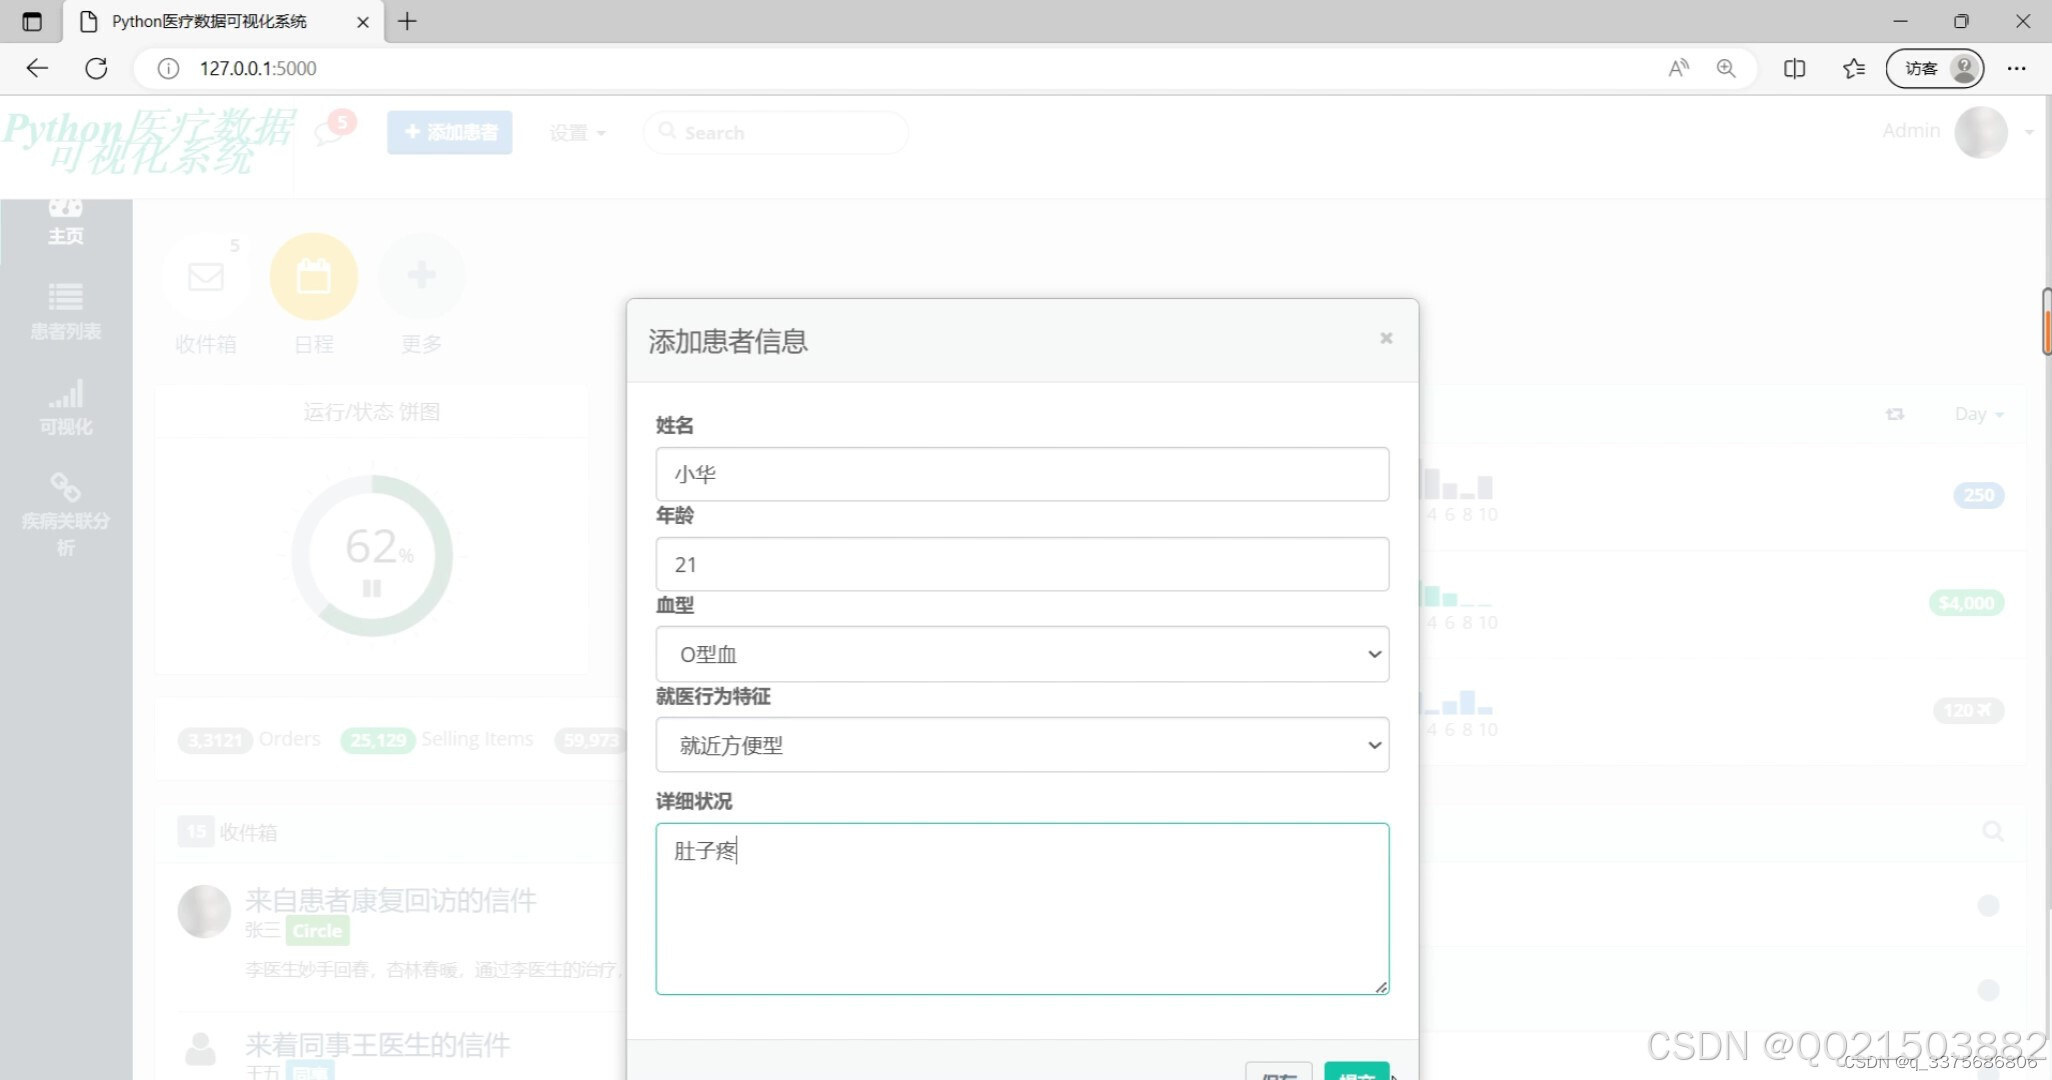
Task: Open the 设置 menu
Action: [577, 131]
